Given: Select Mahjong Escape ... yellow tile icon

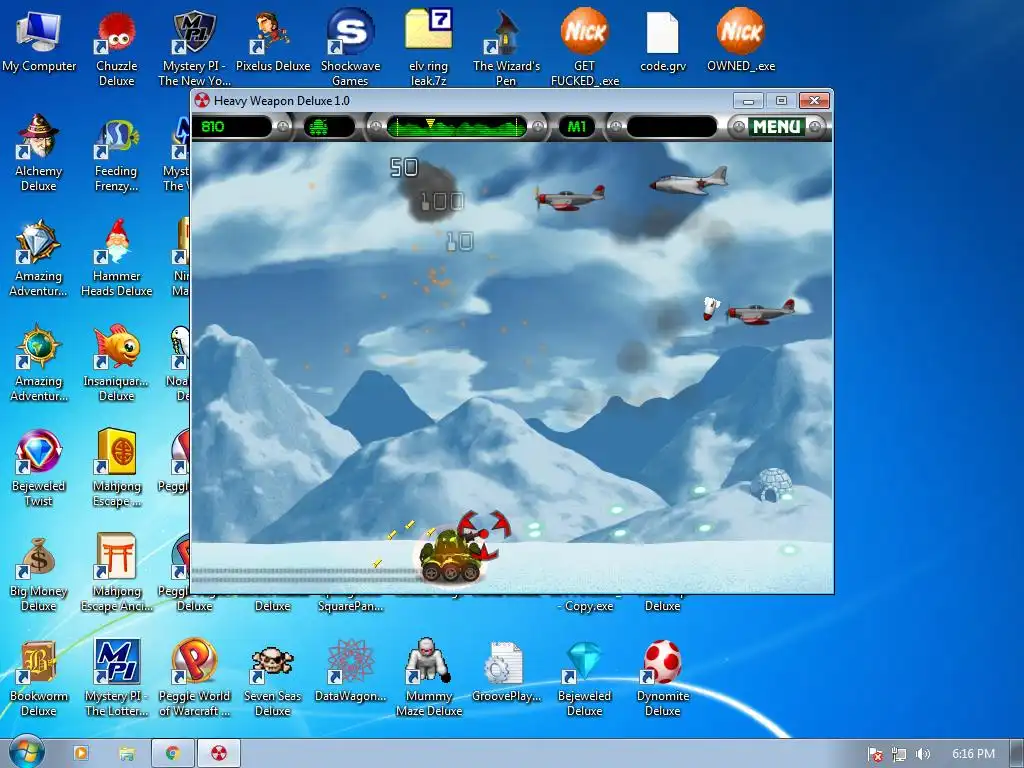Looking at the screenshot, I should click(x=116, y=470).
